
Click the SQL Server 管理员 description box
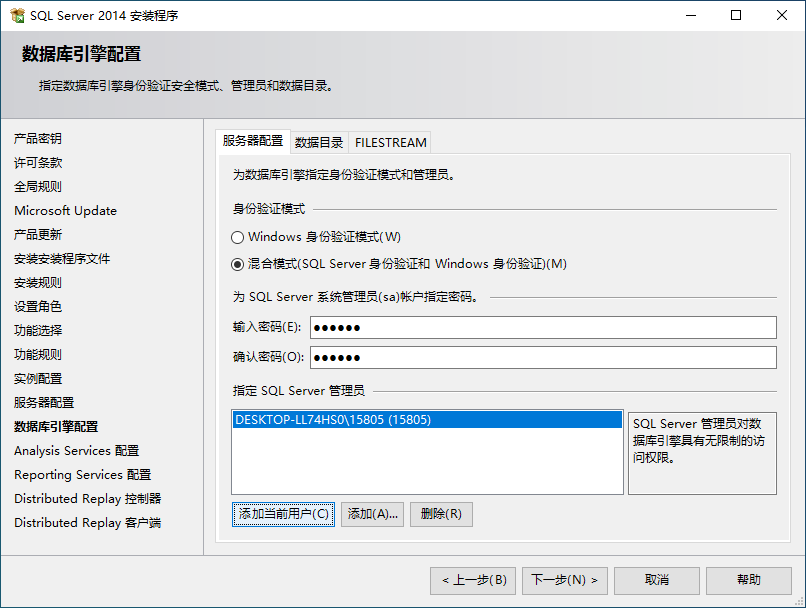(x=702, y=453)
